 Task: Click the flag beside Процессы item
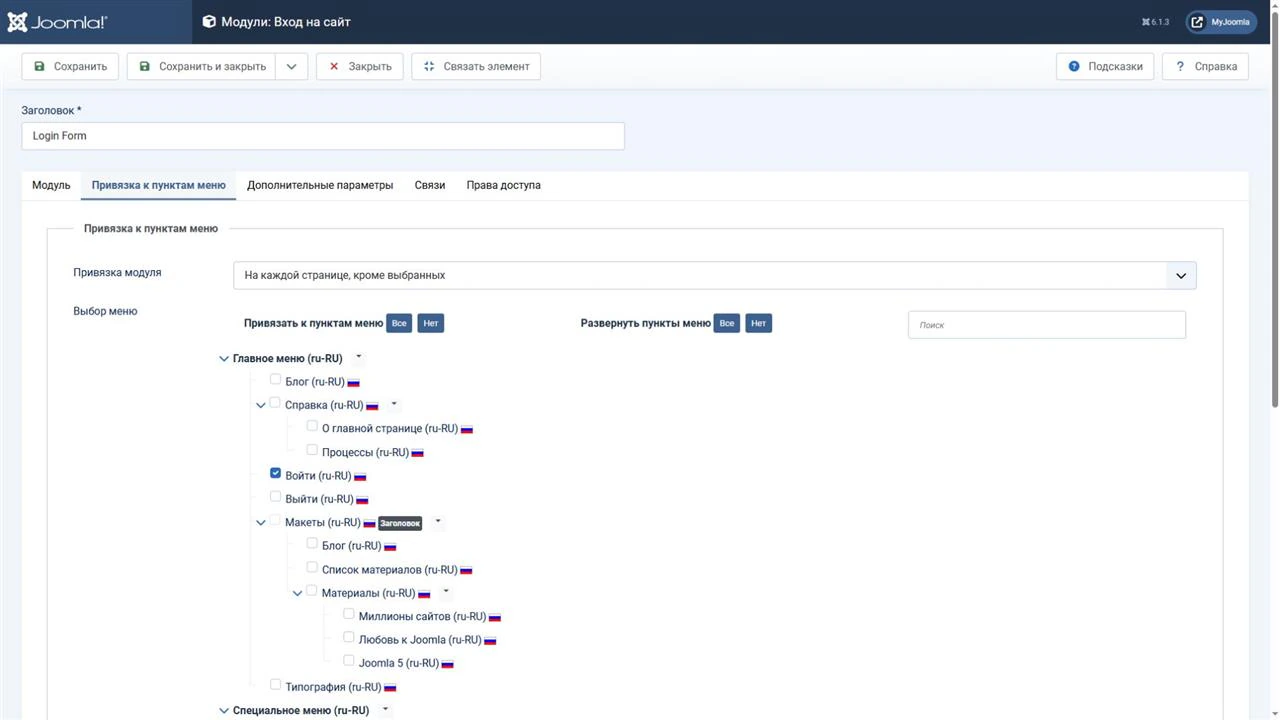click(x=417, y=453)
